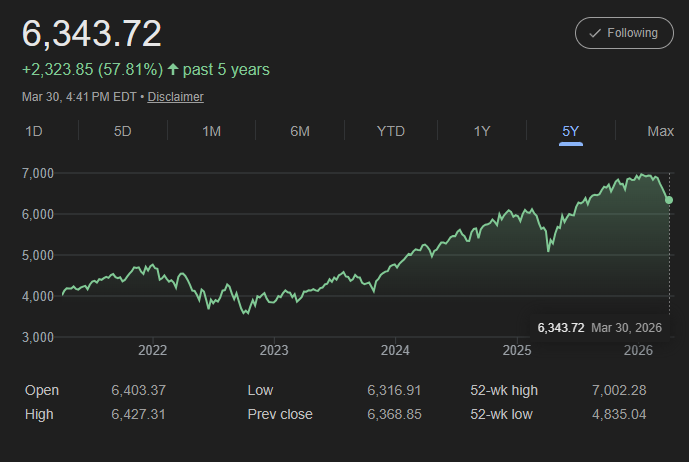Click the 6,343.72 Mar 30, 2026 tooltip
This screenshot has height=462, width=689.
pyautogui.click(x=599, y=327)
